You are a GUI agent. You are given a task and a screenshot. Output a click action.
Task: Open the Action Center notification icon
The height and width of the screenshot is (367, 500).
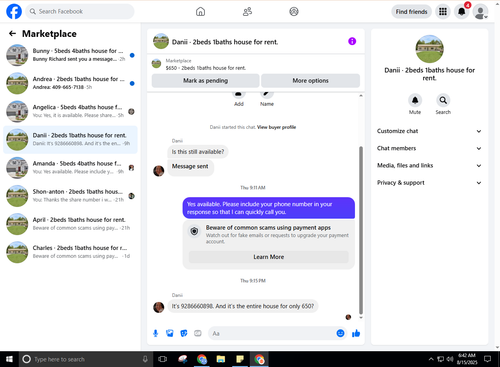pos(488,359)
